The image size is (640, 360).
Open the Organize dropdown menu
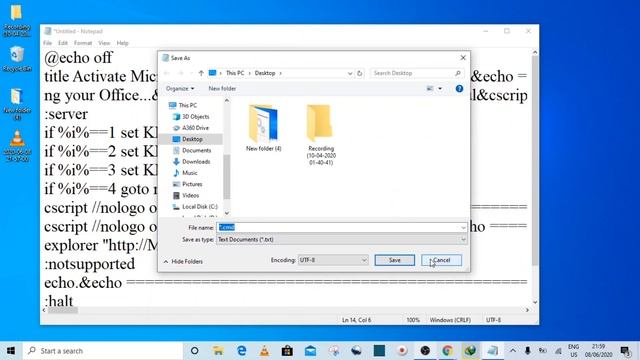click(x=180, y=89)
